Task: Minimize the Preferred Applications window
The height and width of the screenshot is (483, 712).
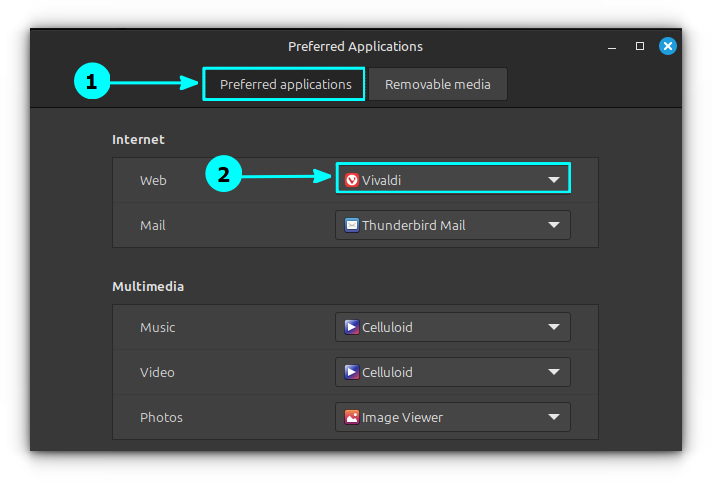Action: (611, 46)
